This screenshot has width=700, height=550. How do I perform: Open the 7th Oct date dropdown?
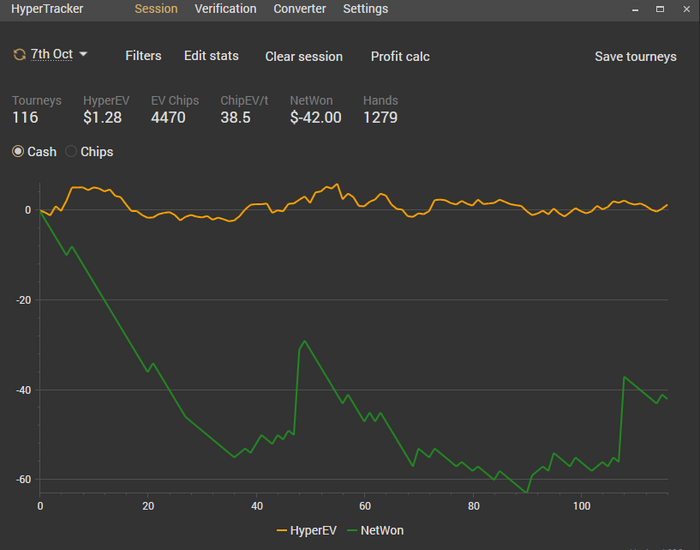pyautogui.click(x=51, y=54)
